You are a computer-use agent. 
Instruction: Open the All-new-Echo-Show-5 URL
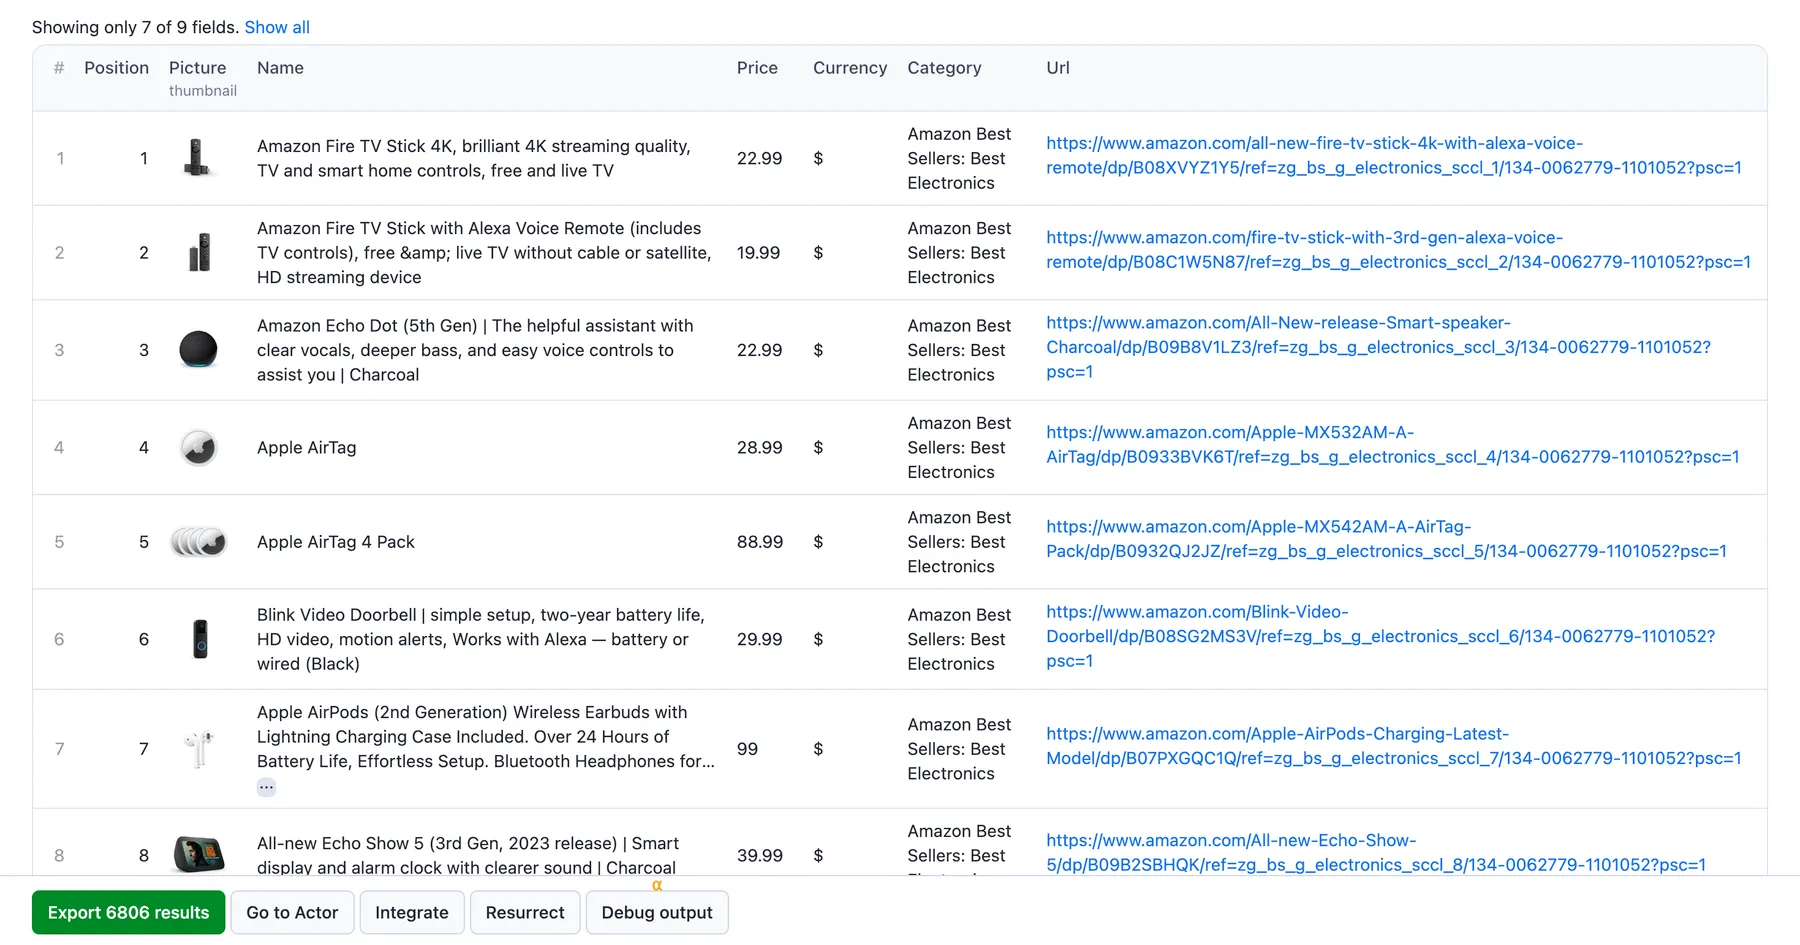pyautogui.click(x=1376, y=852)
